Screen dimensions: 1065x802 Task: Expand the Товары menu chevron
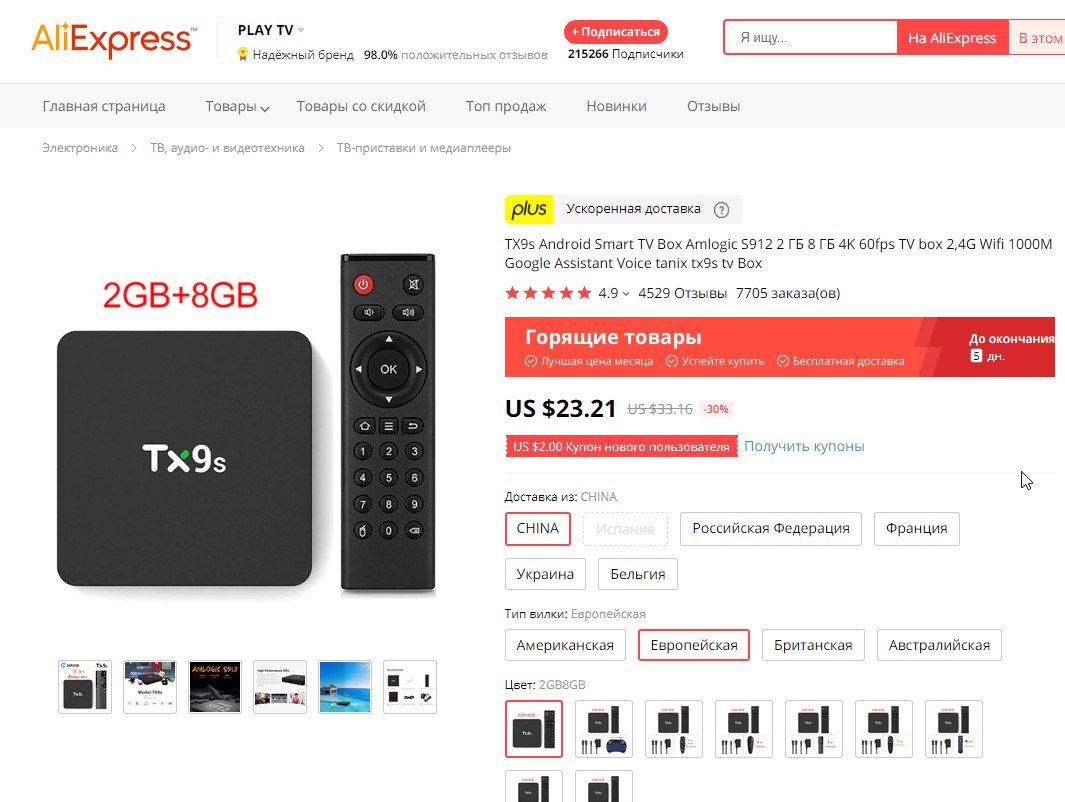coord(265,108)
